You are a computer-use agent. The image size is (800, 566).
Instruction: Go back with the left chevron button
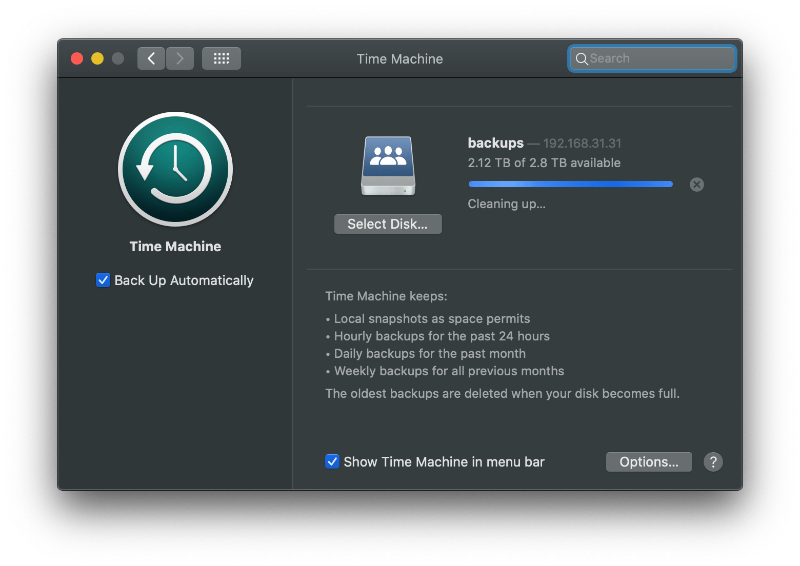pos(151,58)
